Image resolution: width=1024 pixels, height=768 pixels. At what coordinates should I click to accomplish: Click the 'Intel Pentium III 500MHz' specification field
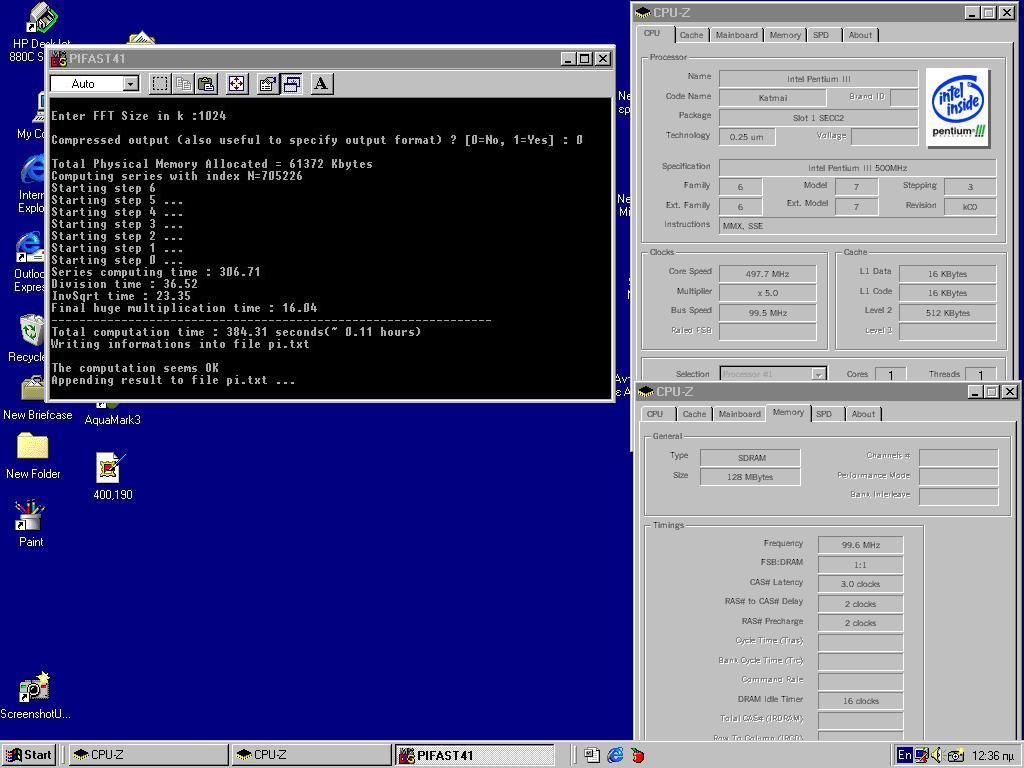tap(857, 168)
